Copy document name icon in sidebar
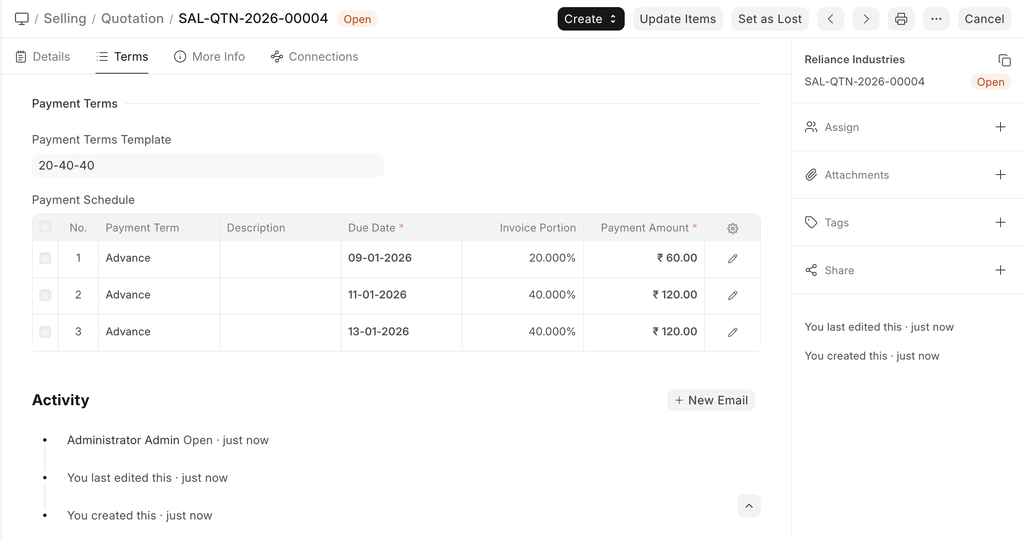The image size is (1024, 540). (1004, 60)
